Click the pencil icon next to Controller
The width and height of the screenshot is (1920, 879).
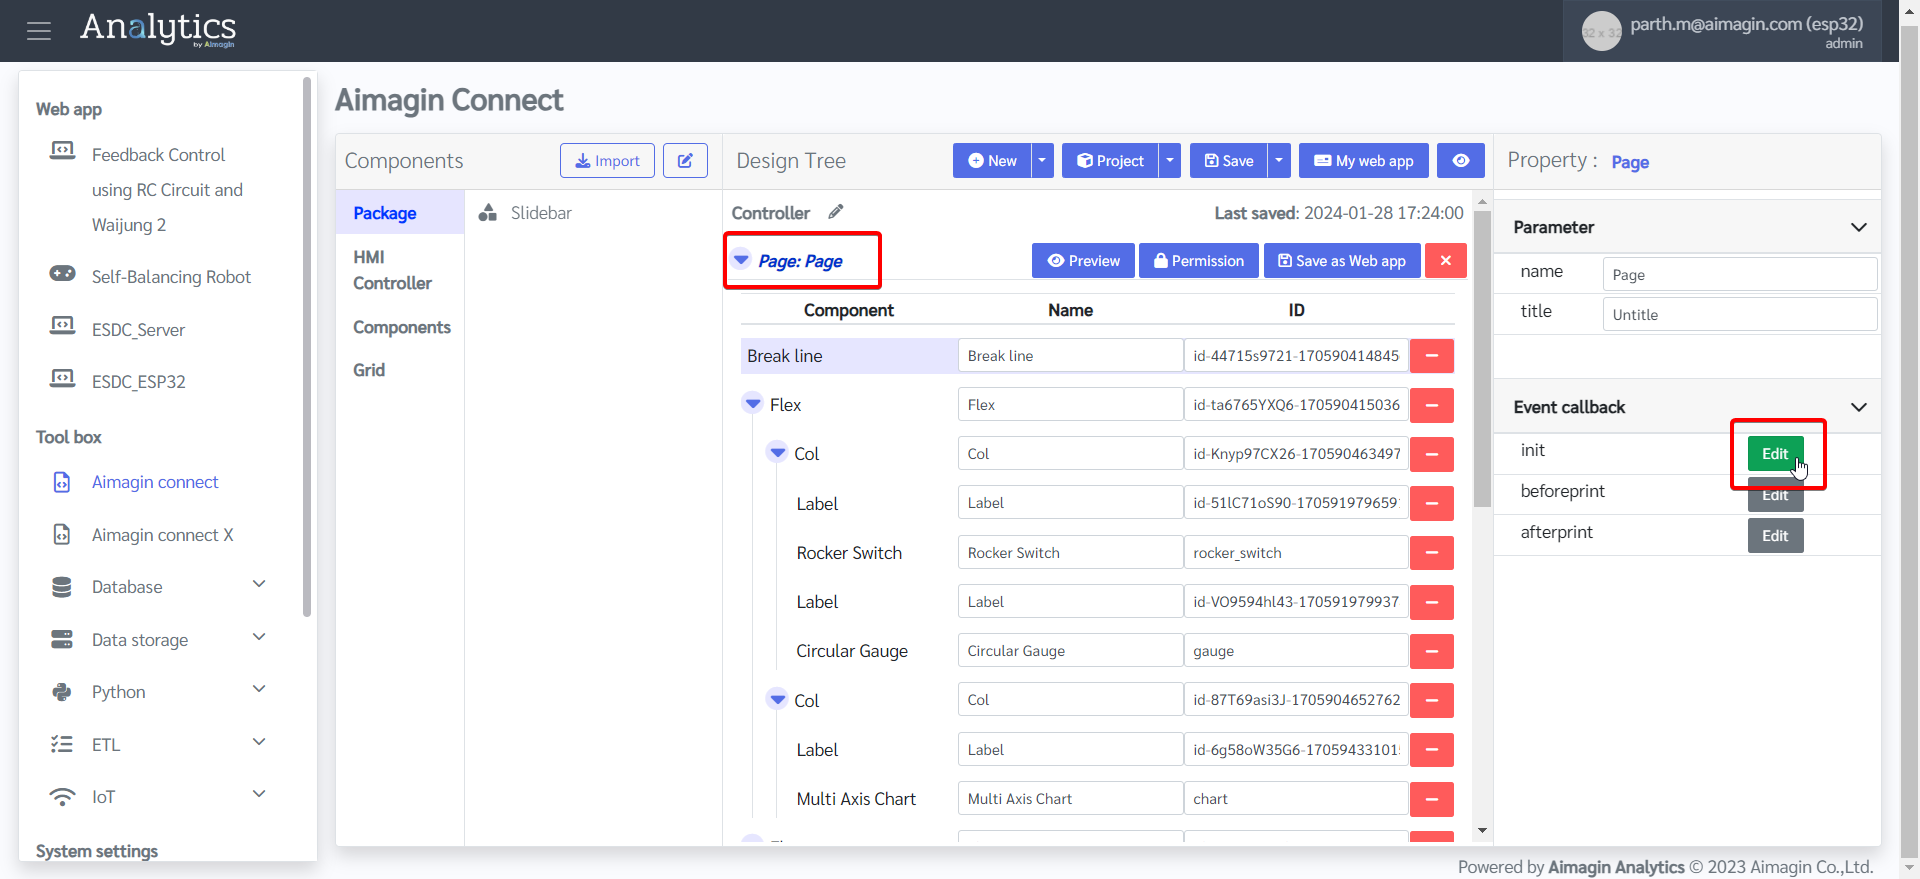click(x=836, y=212)
